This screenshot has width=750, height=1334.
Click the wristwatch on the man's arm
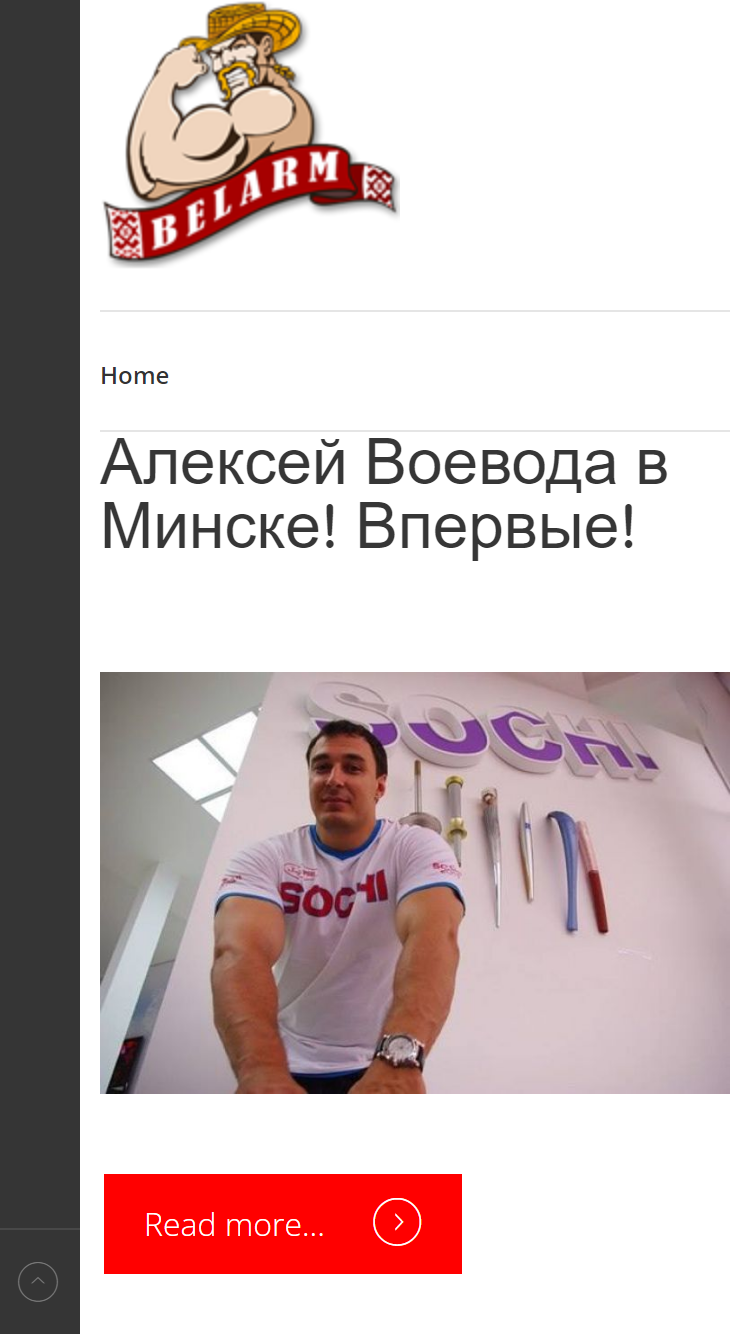[400, 1050]
